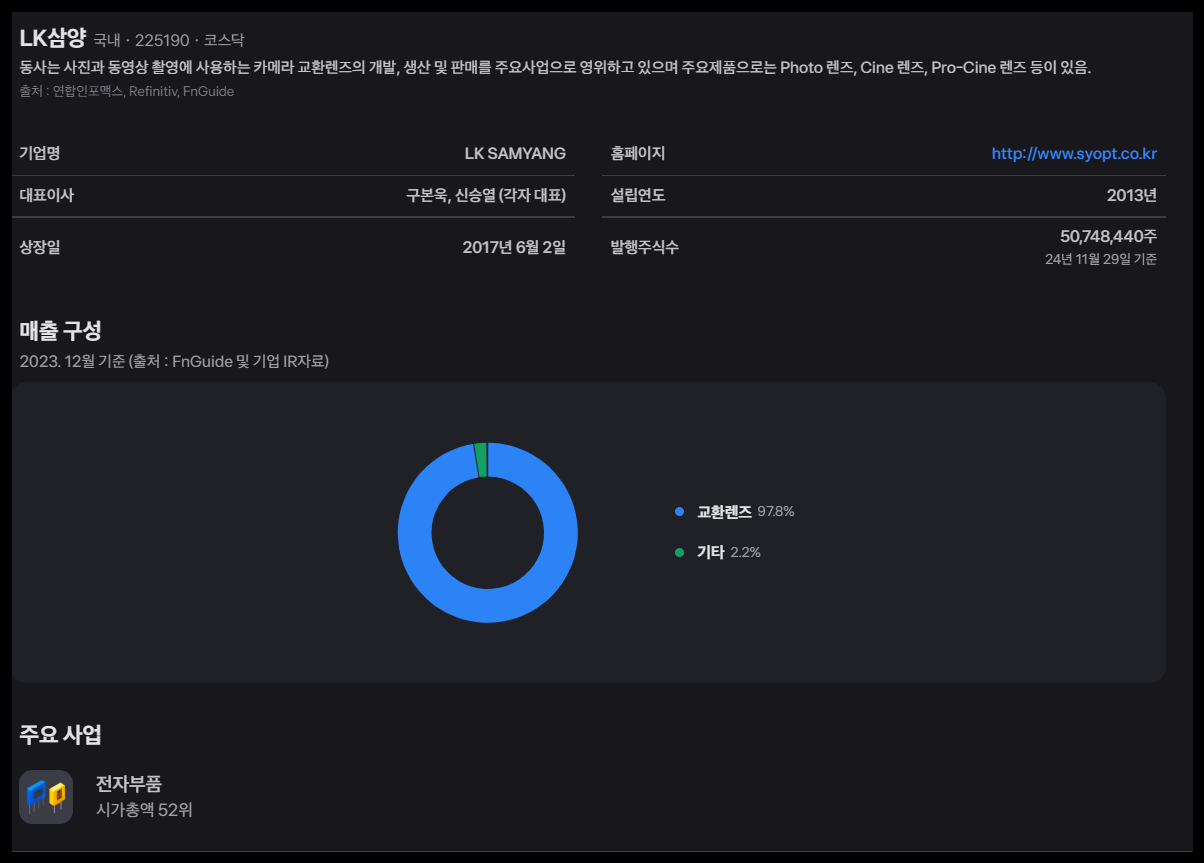Click the 2017년 6월 2일 listing date
1204x863 pixels.
(x=514, y=247)
